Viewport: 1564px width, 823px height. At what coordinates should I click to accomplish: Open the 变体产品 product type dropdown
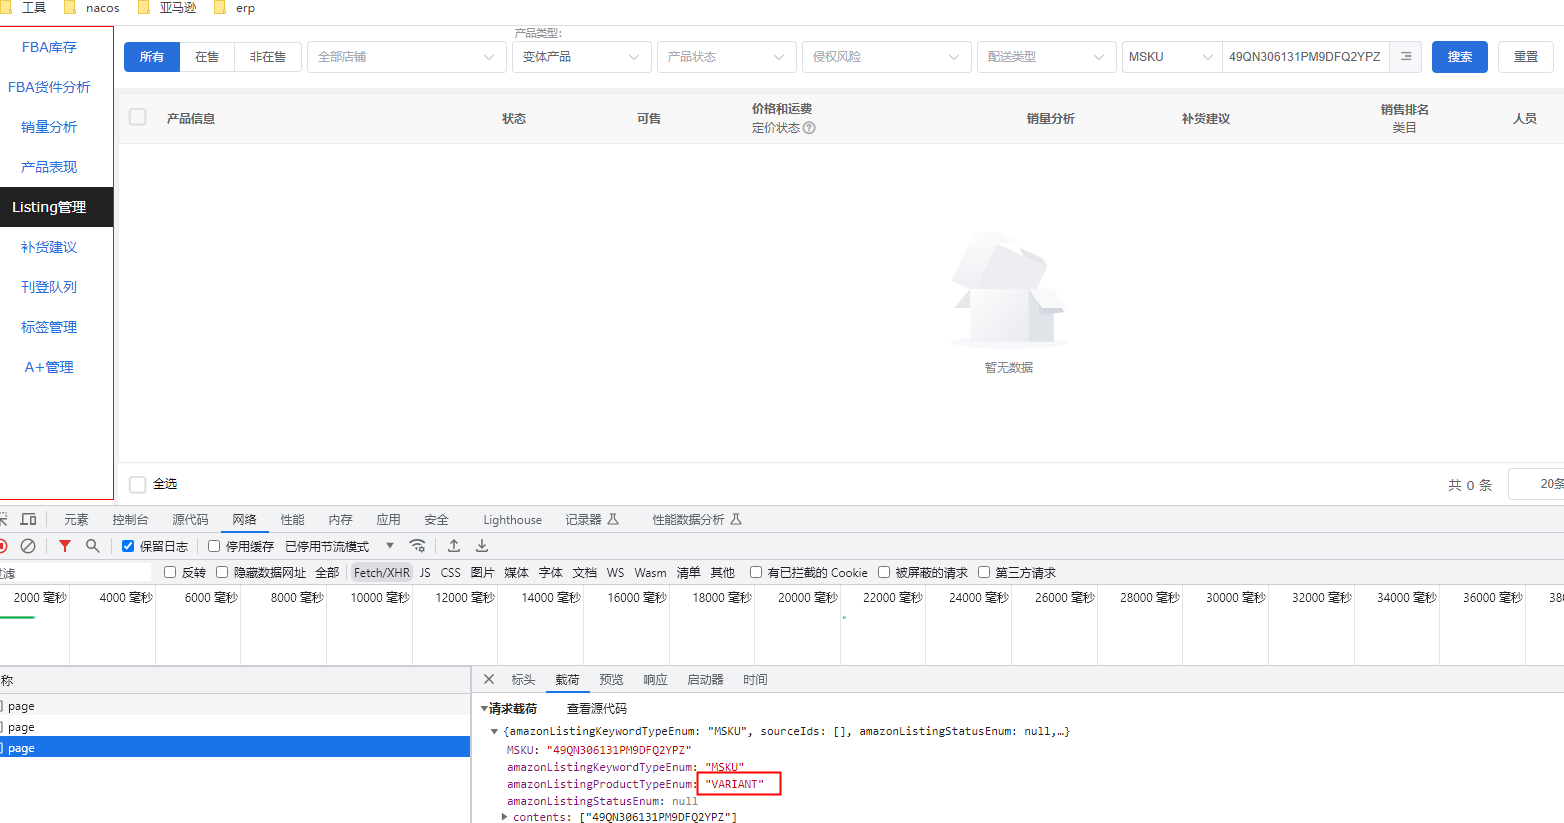click(582, 57)
